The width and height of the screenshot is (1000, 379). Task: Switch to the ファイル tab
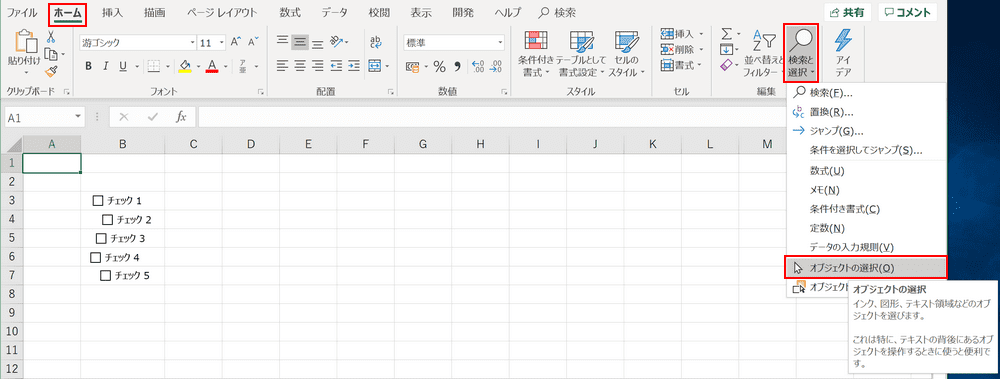(22, 12)
